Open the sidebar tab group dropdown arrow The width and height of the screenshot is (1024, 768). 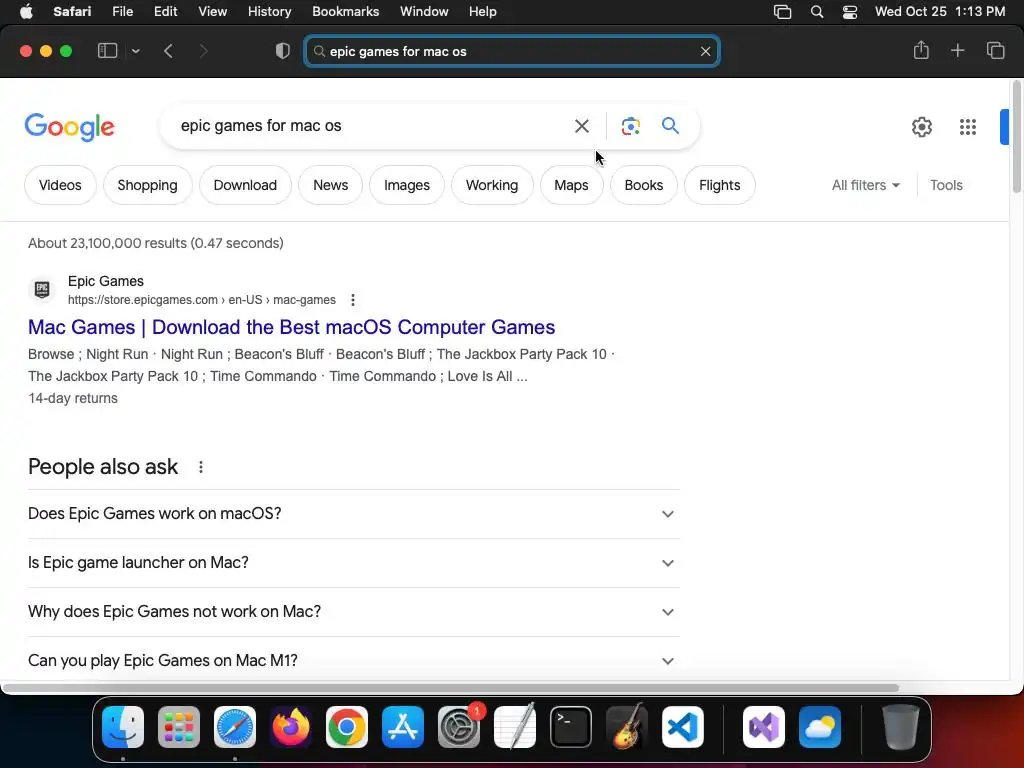[x=135, y=51]
